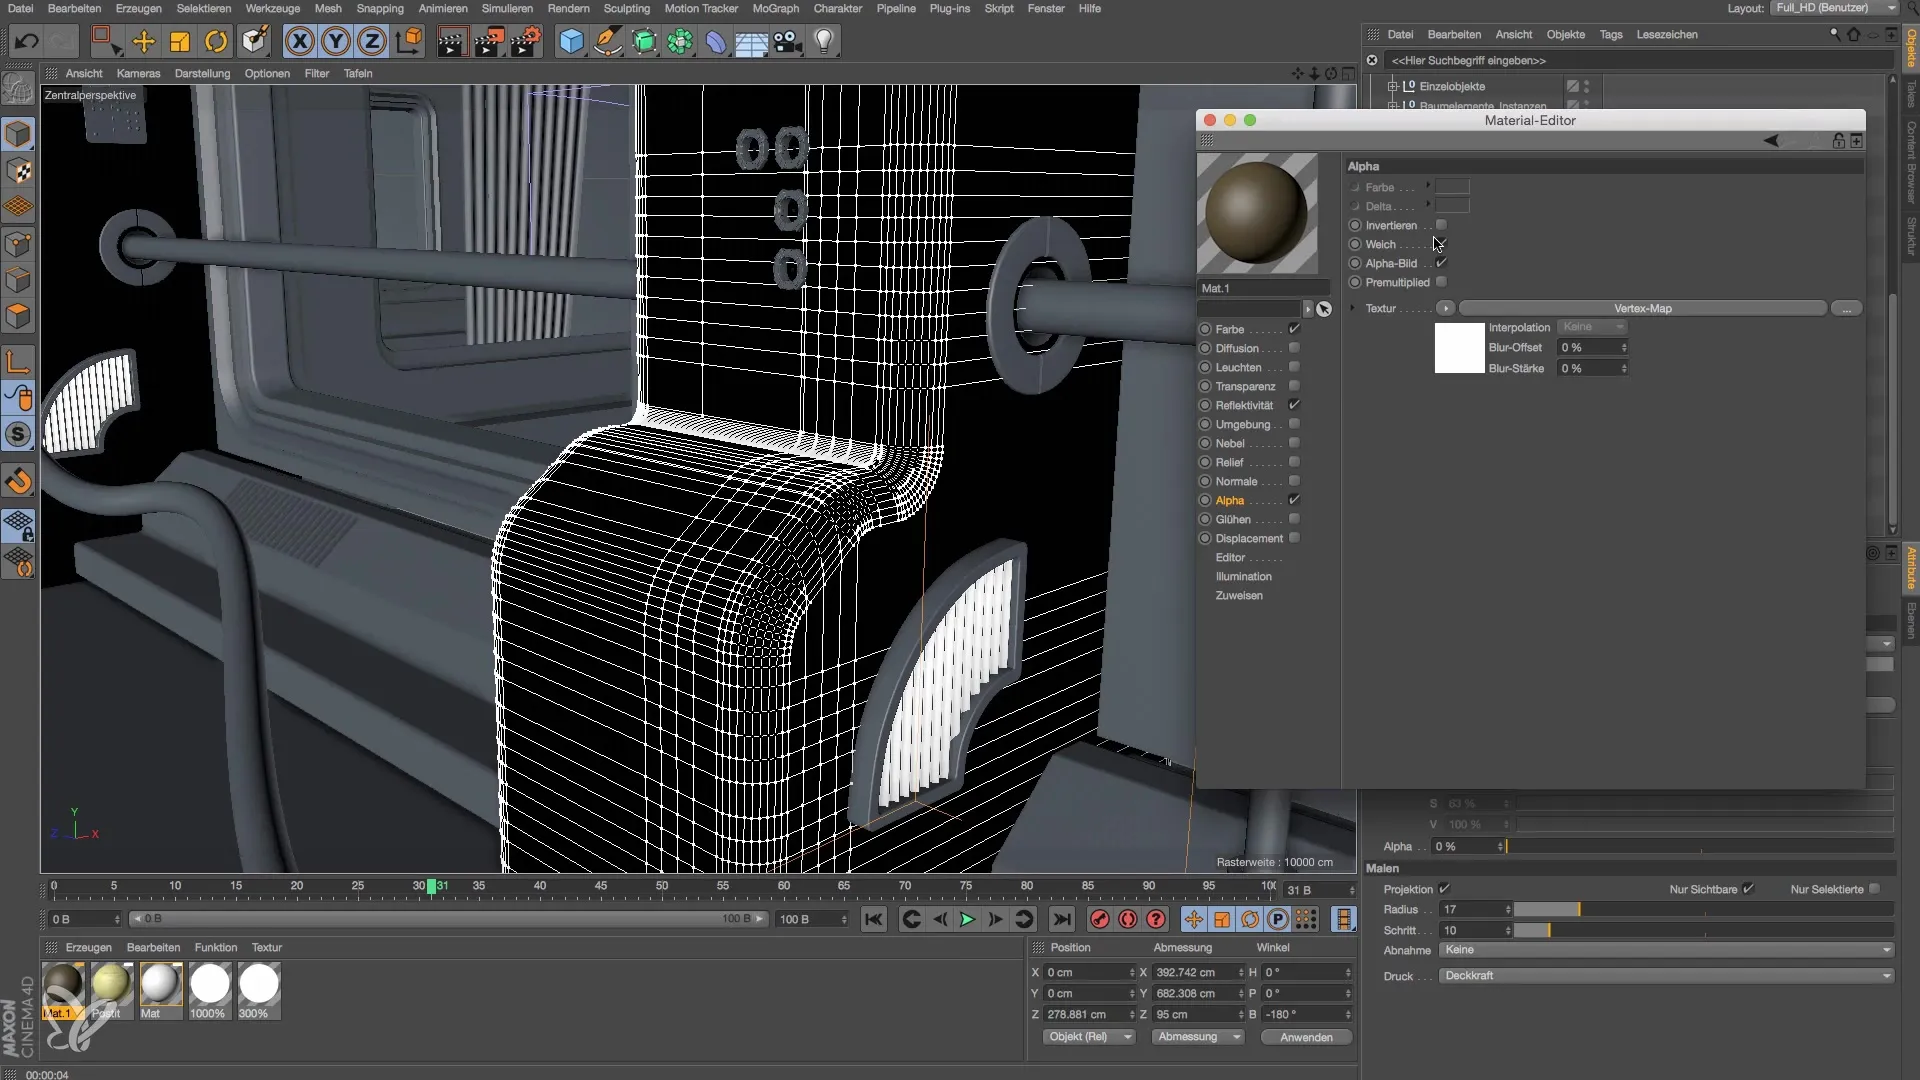Go to start of timeline

tap(874, 919)
